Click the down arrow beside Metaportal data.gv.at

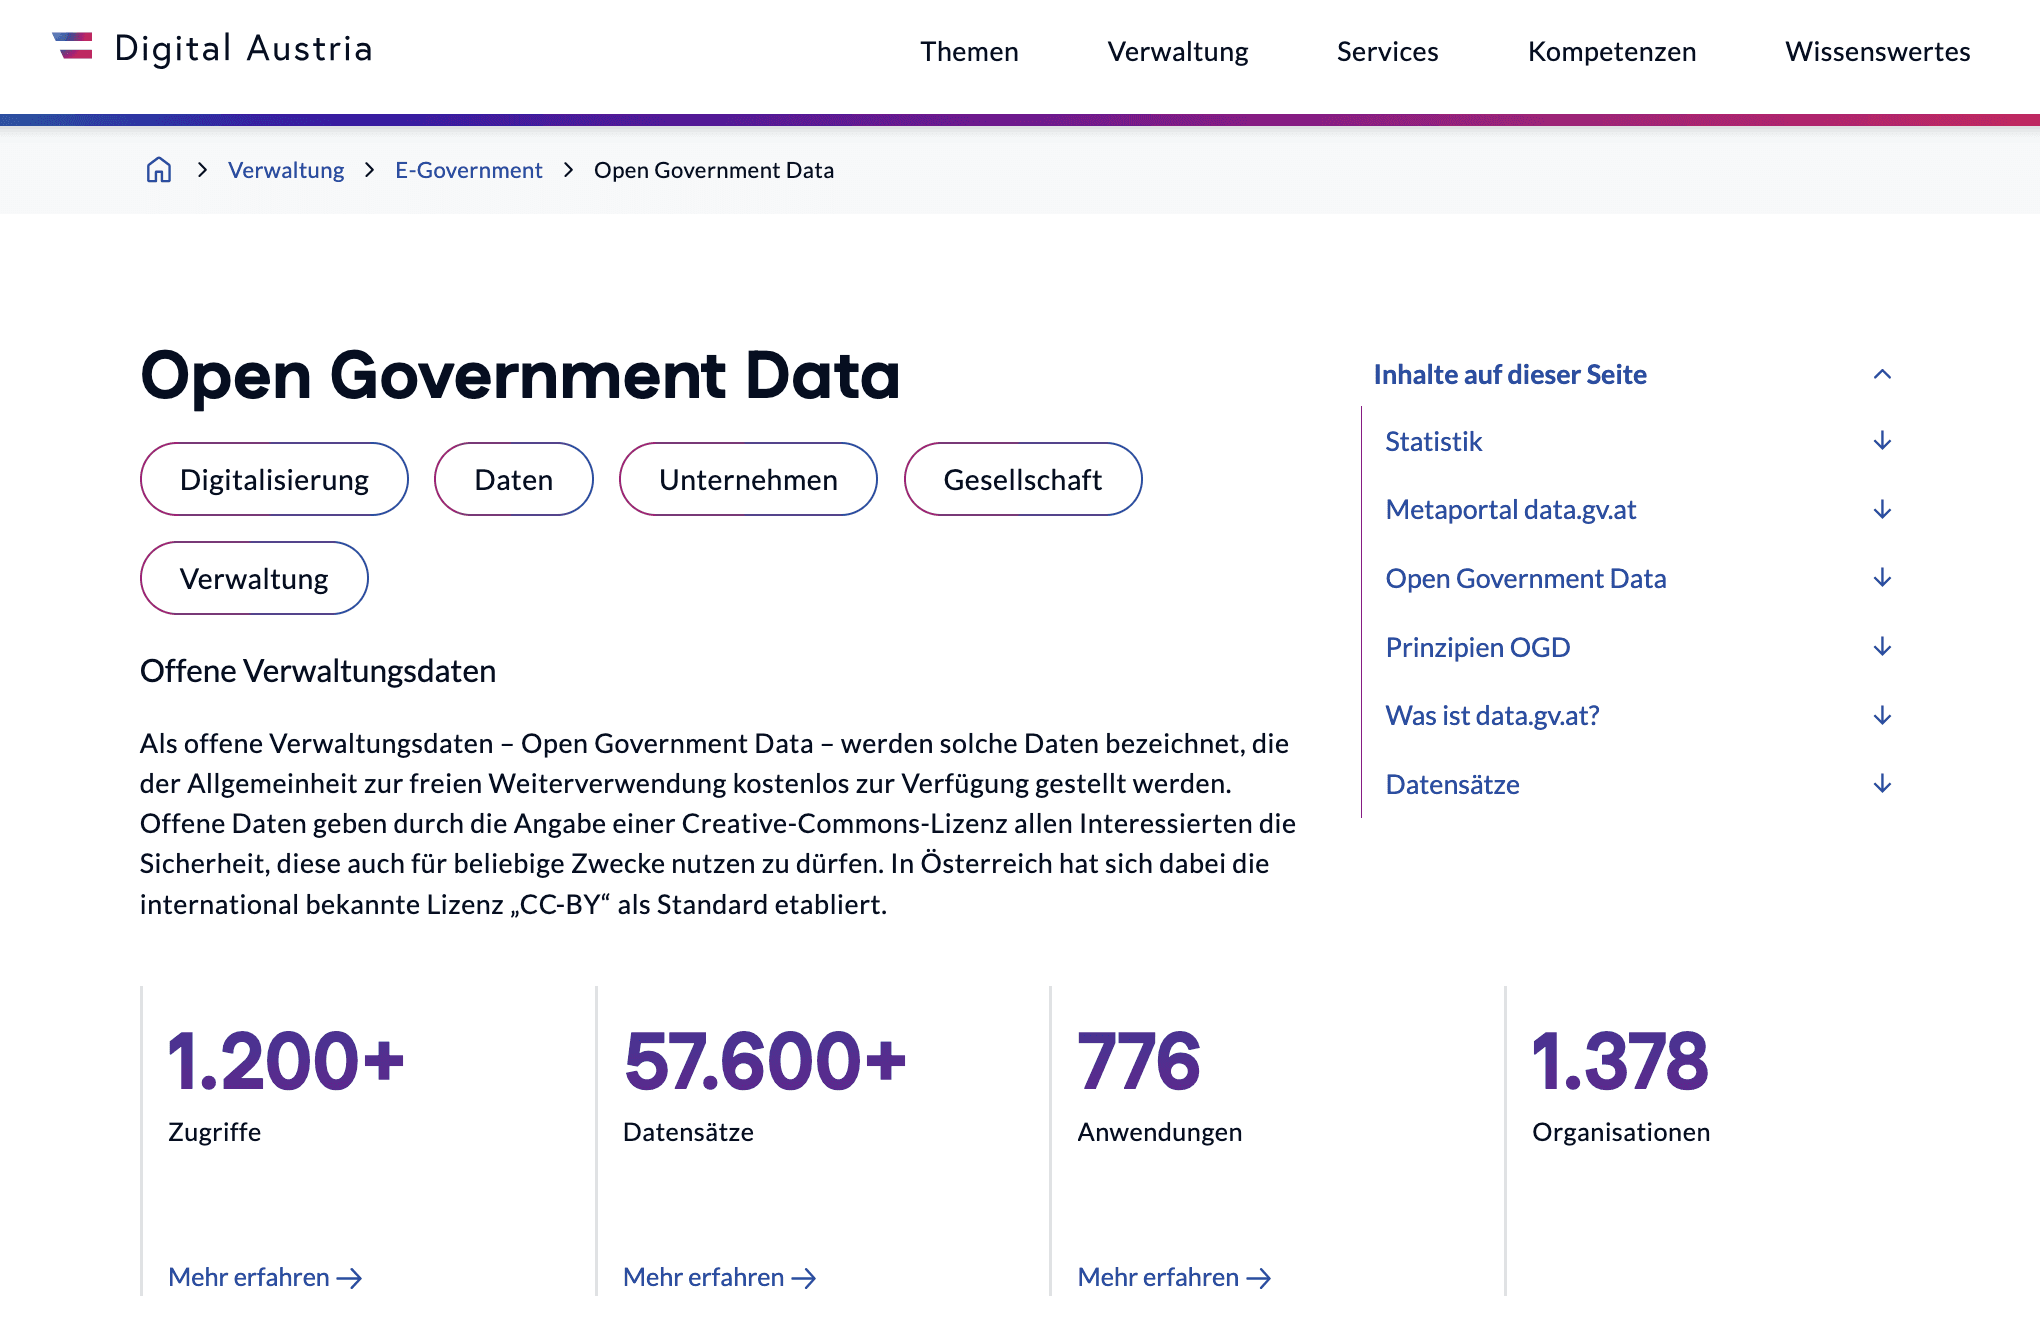1882,510
